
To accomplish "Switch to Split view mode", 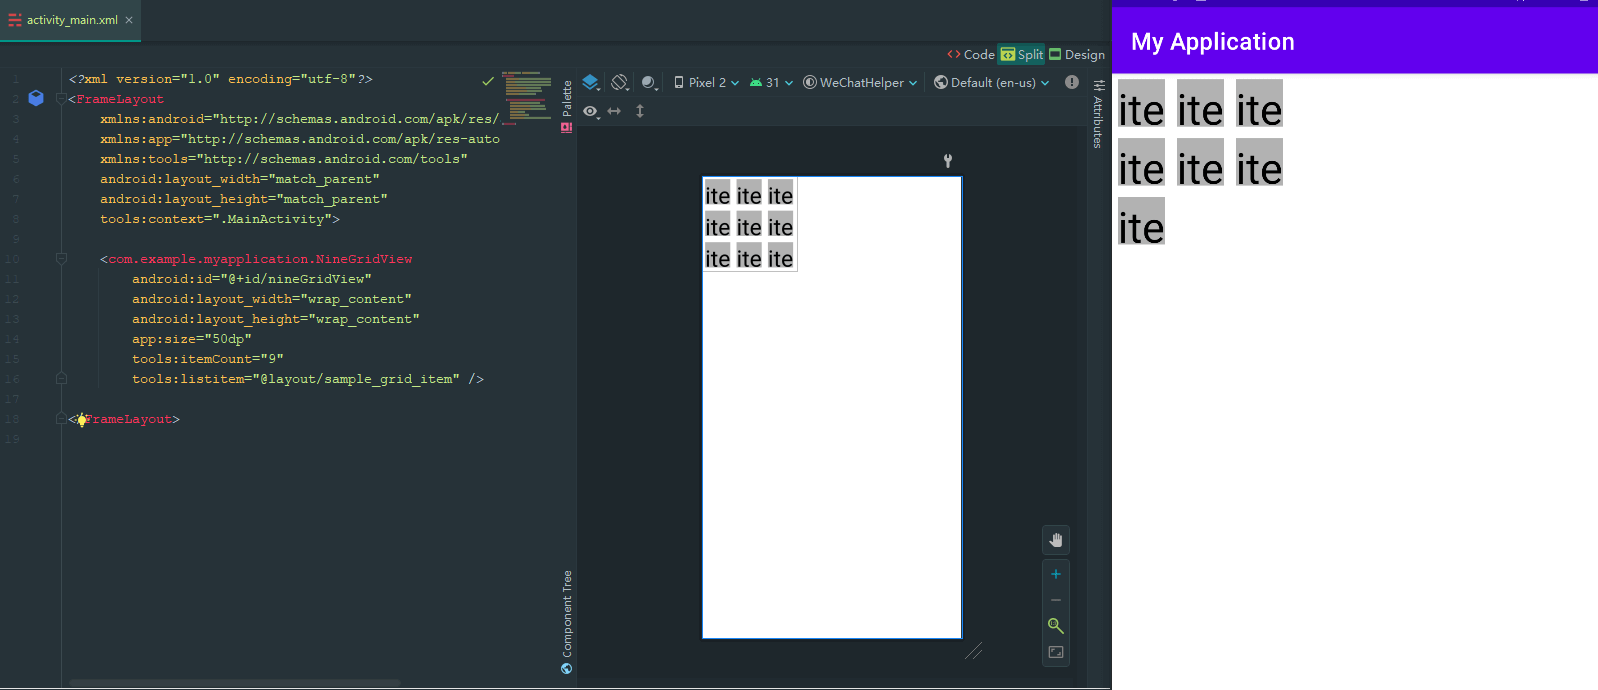I will (1022, 54).
